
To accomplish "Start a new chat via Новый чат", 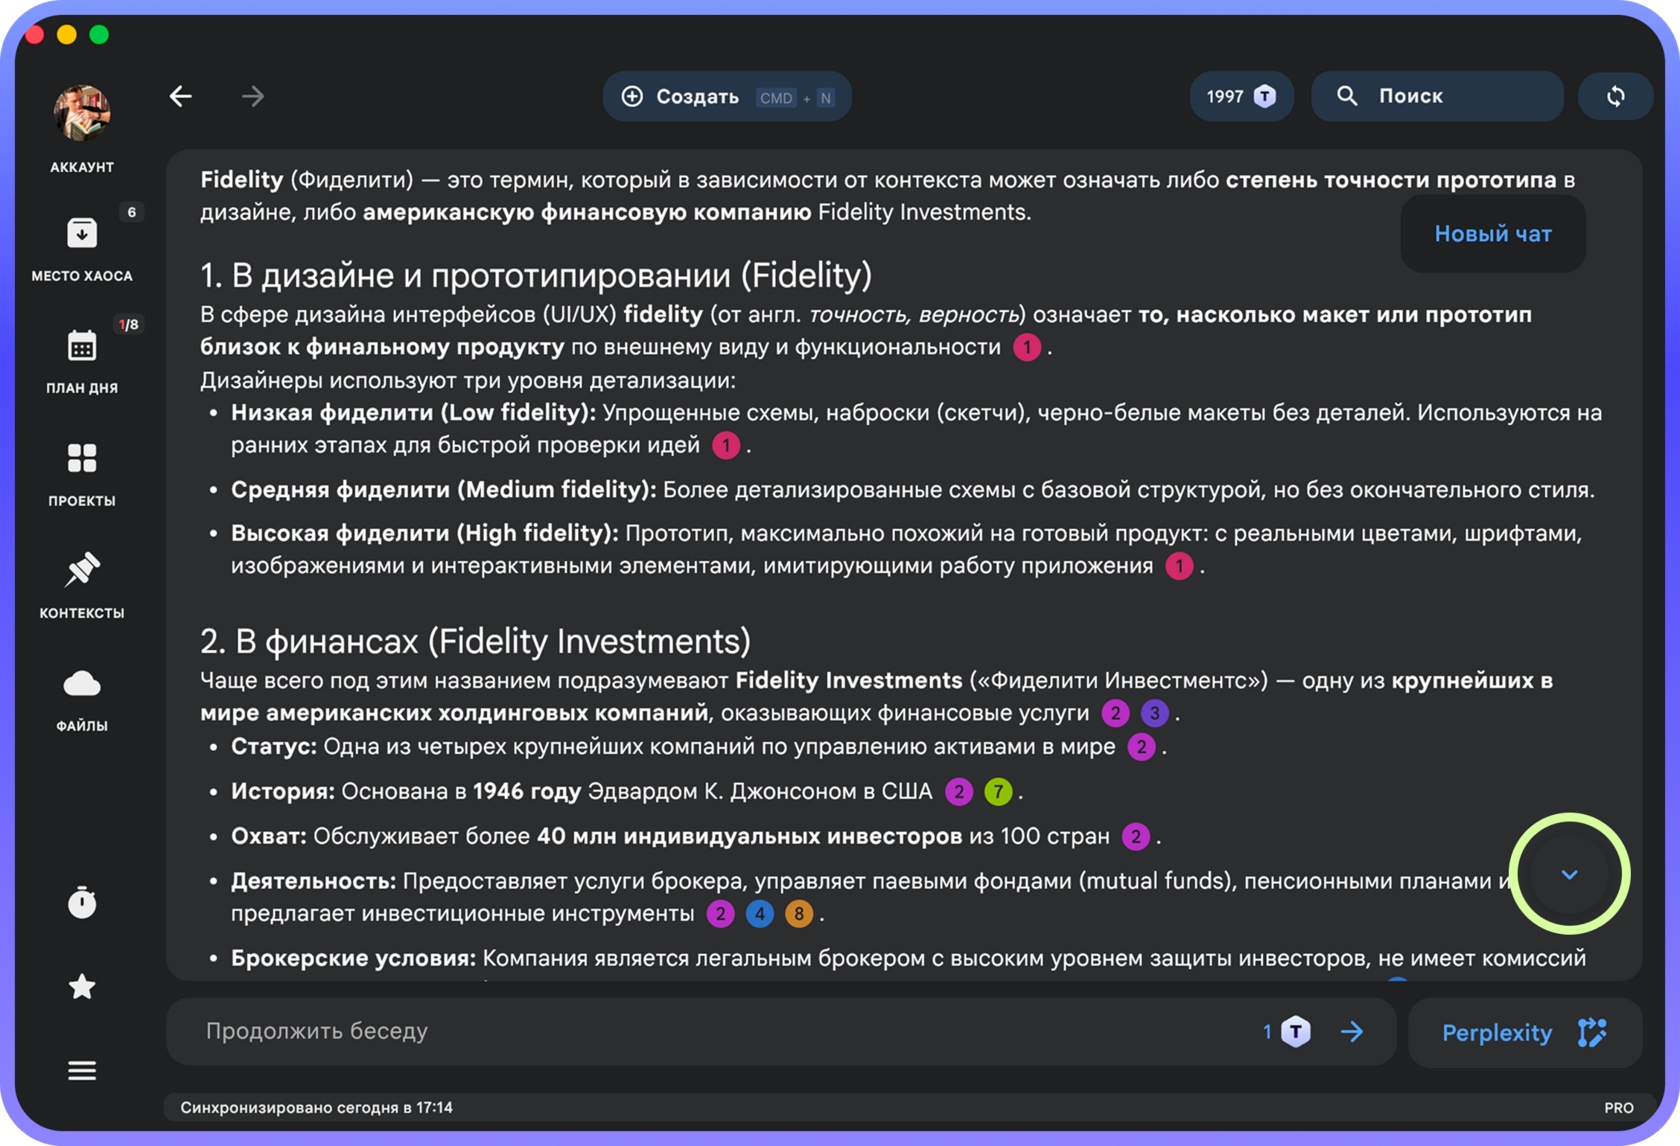I will [1493, 234].
